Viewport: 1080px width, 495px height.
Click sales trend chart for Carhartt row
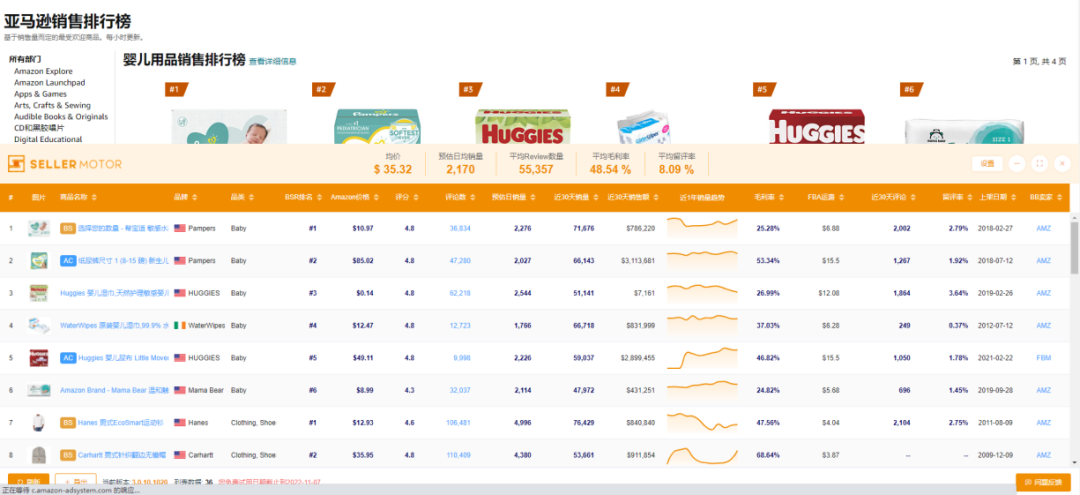pyautogui.click(x=702, y=455)
